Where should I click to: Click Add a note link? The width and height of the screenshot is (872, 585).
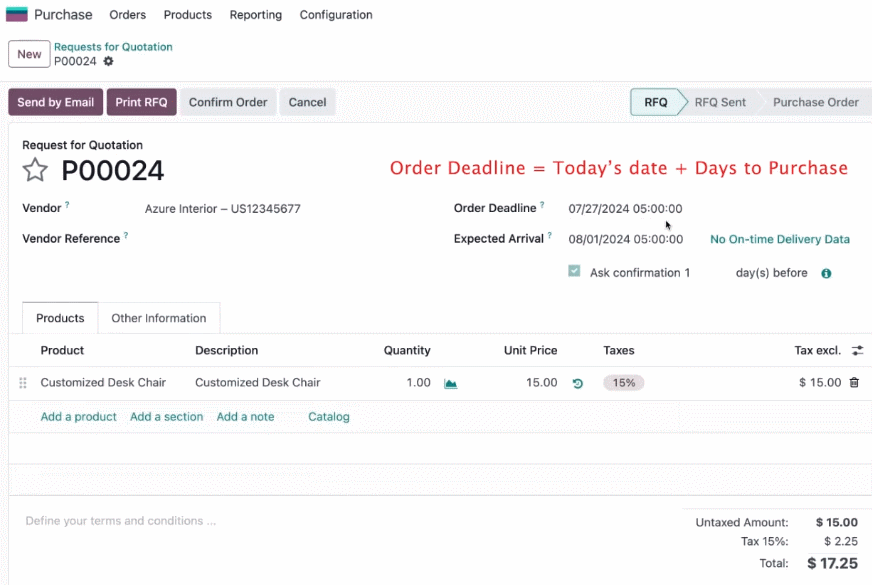point(245,417)
